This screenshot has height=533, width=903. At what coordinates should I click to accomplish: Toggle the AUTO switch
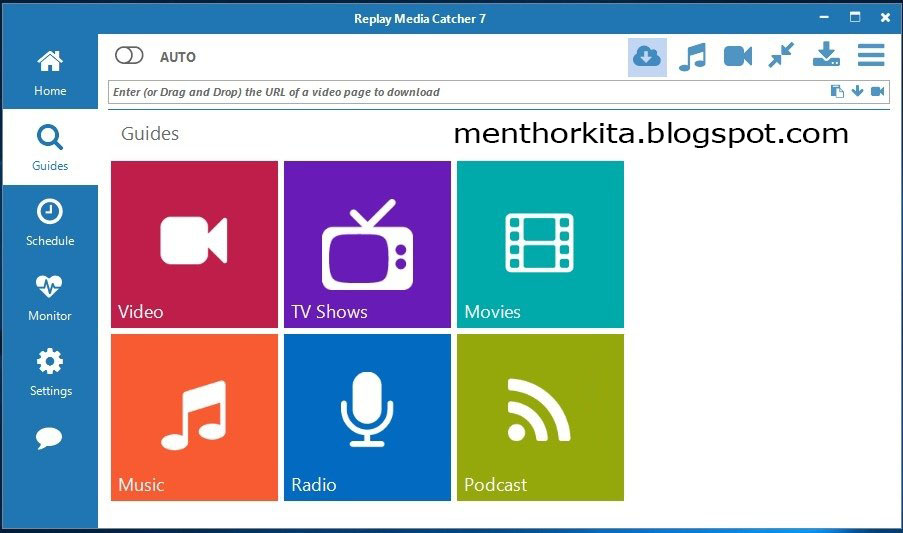[129, 56]
